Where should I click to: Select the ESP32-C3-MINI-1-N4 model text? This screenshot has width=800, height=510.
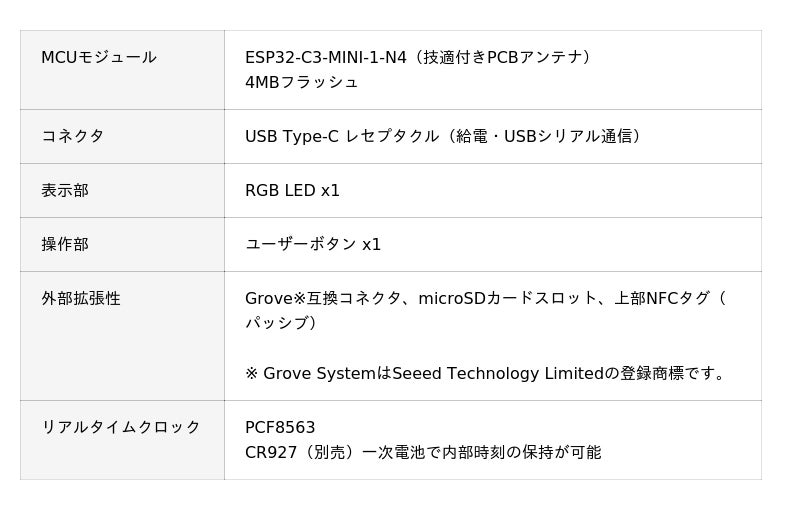326,57
